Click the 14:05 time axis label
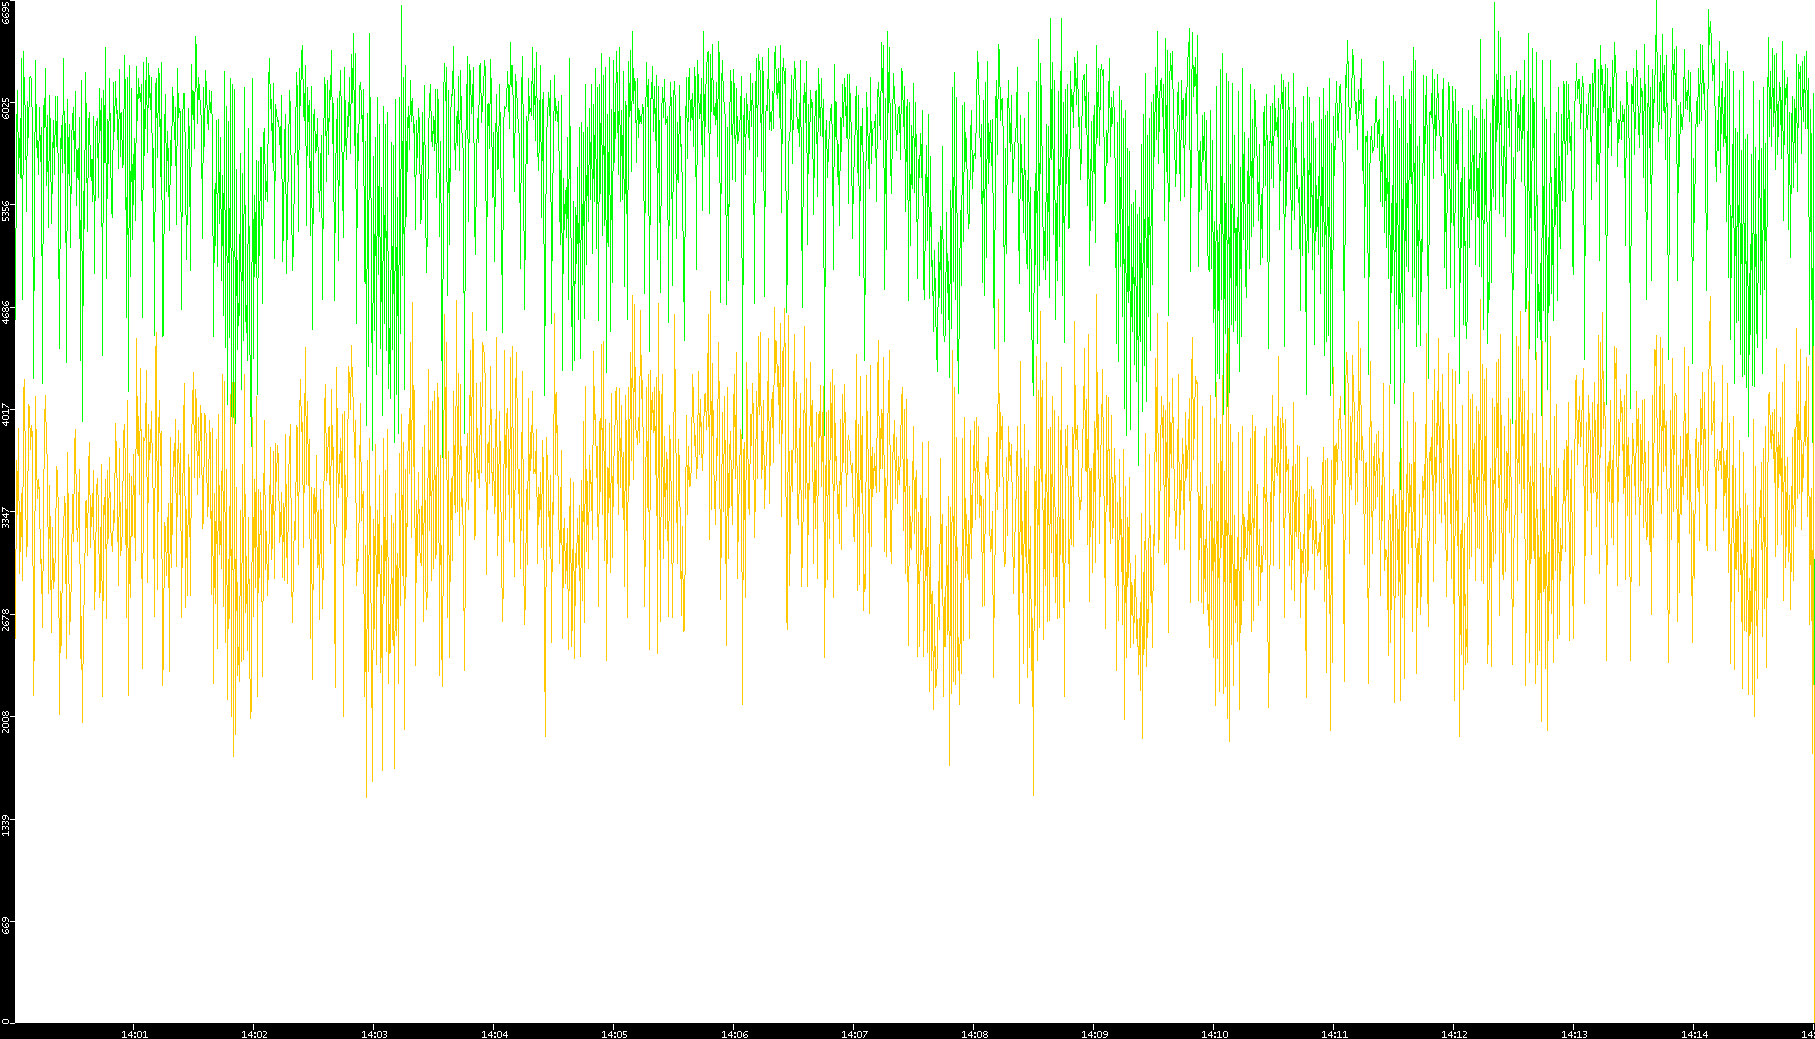 [614, 1034]
